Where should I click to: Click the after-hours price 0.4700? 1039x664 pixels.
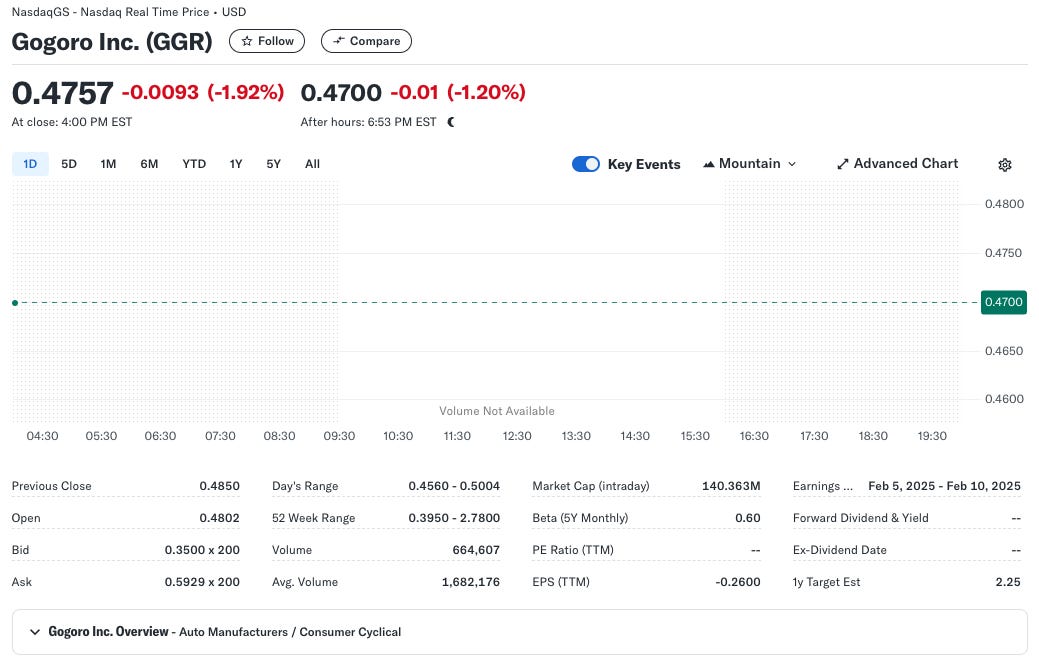pyautogui.click(x=341, y=92)
